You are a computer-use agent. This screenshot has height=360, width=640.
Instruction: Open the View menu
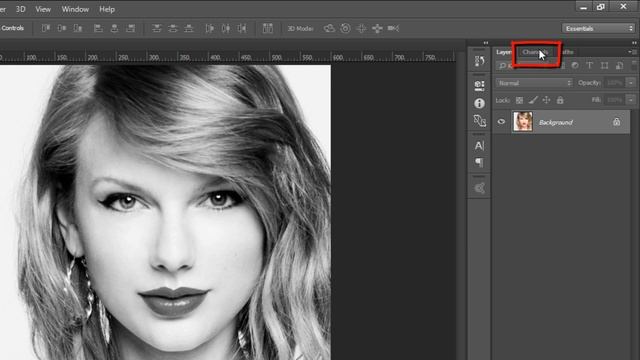pyautogui.click(x=43, y=9)
